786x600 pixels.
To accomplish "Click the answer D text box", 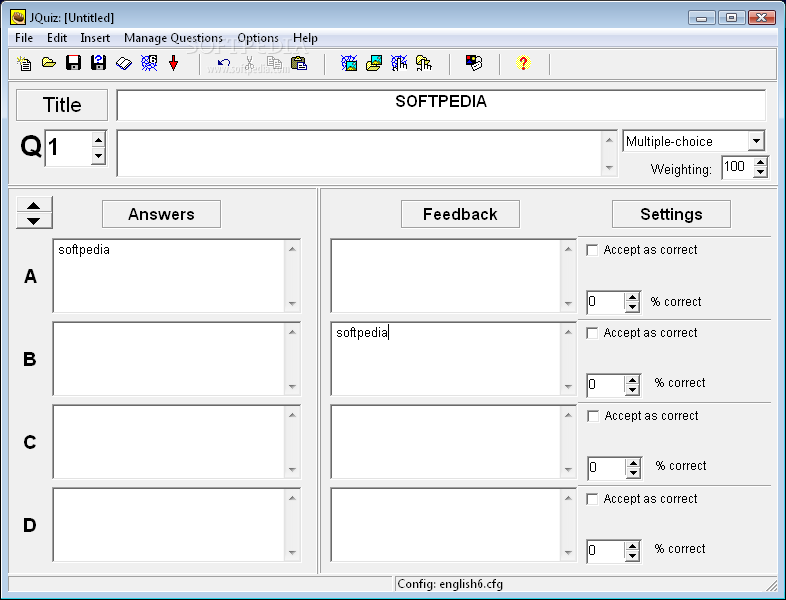I will [x=169, y=525].
